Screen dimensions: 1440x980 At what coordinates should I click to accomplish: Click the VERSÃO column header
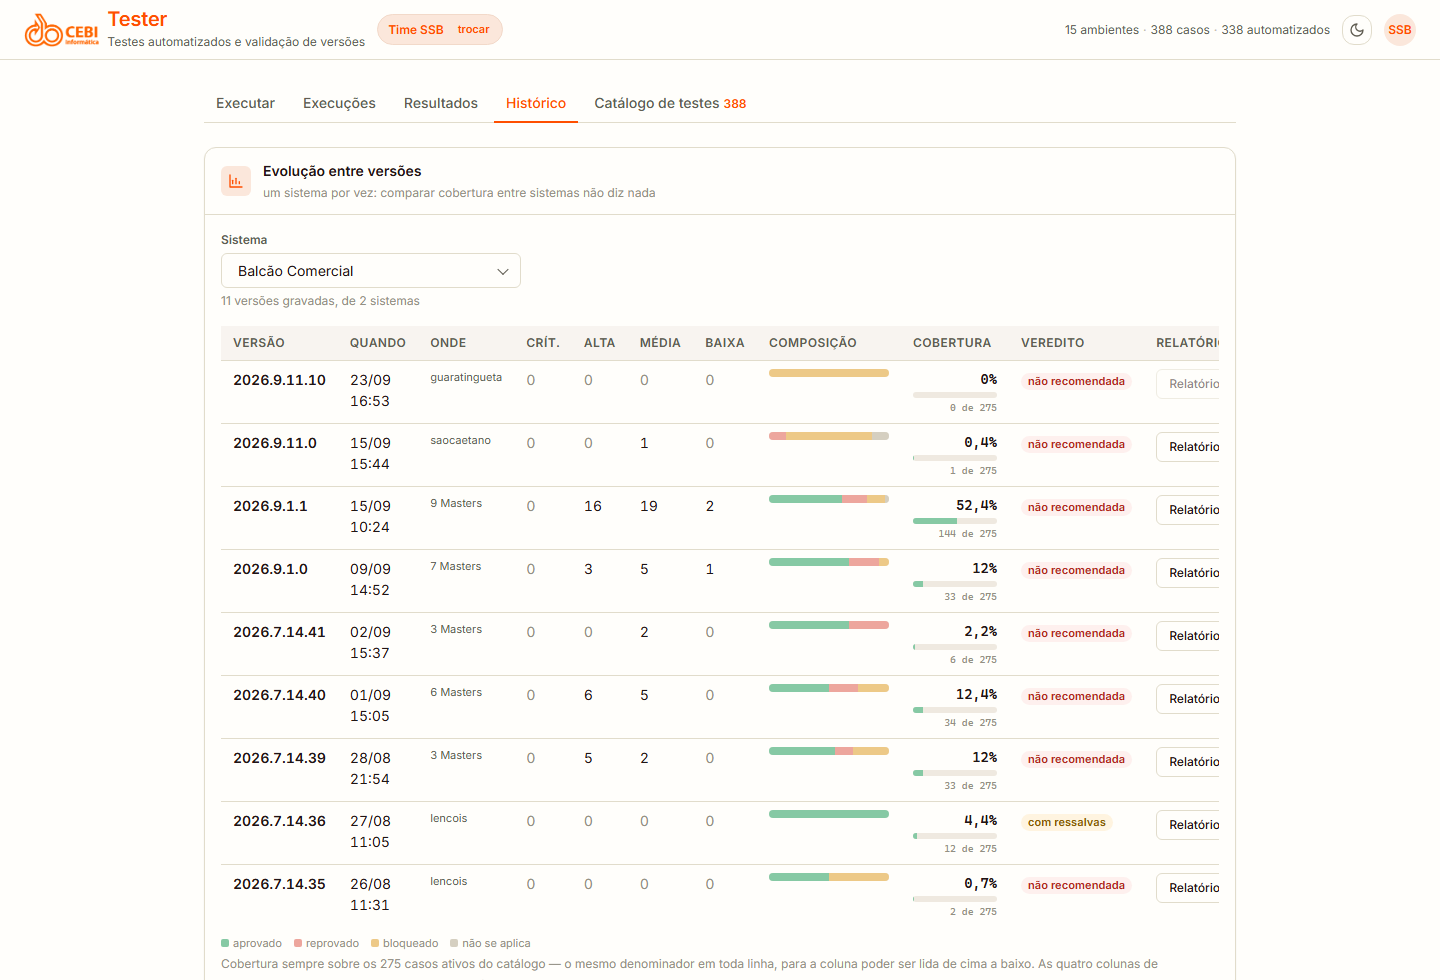coord(259,343)
